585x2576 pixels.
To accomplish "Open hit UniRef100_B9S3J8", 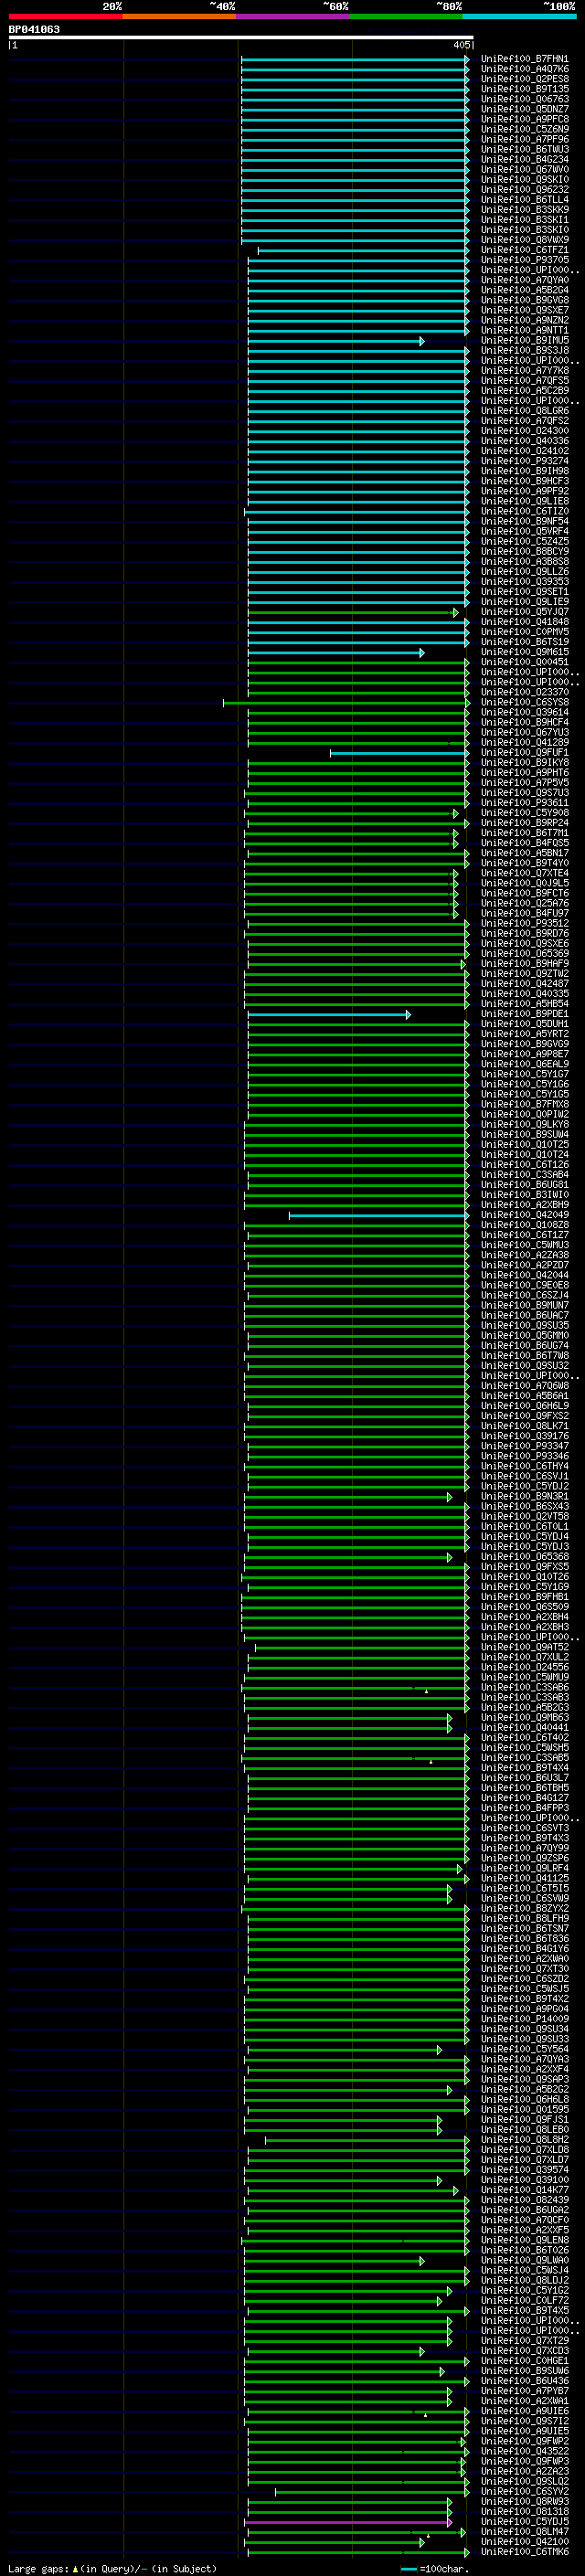I will 524,350.
